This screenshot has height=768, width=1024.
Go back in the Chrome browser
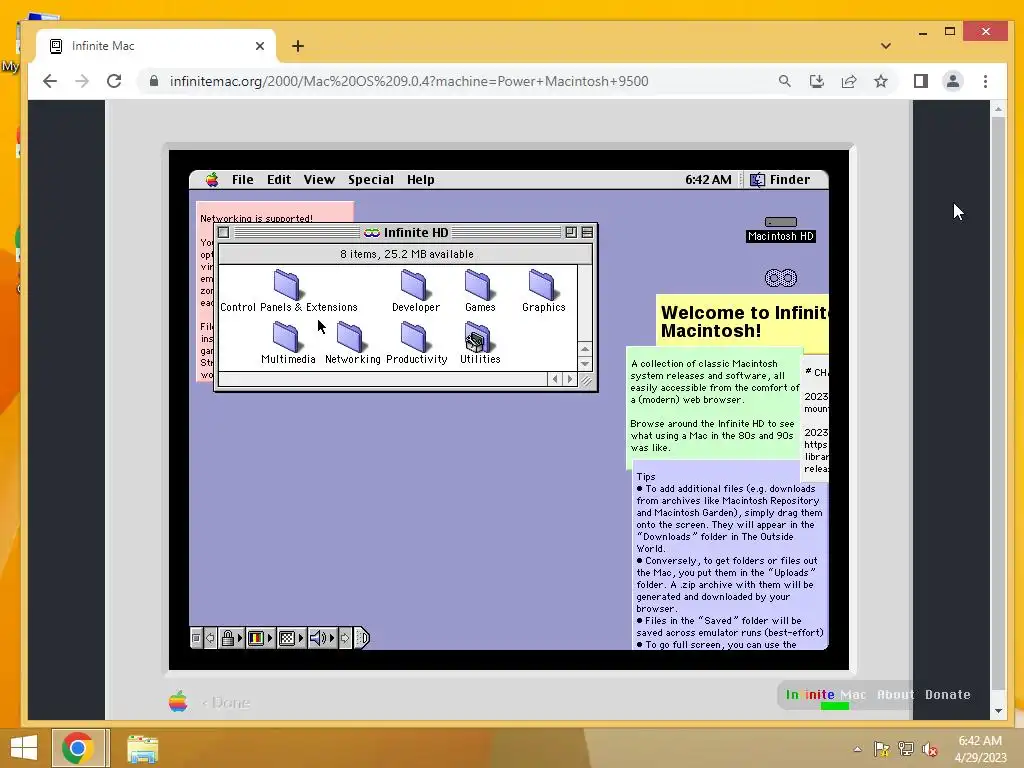click(x=50, y=81)
